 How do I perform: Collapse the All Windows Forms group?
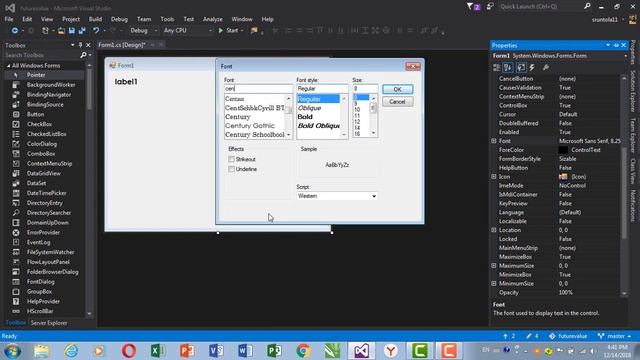click(x=8, y=66)
